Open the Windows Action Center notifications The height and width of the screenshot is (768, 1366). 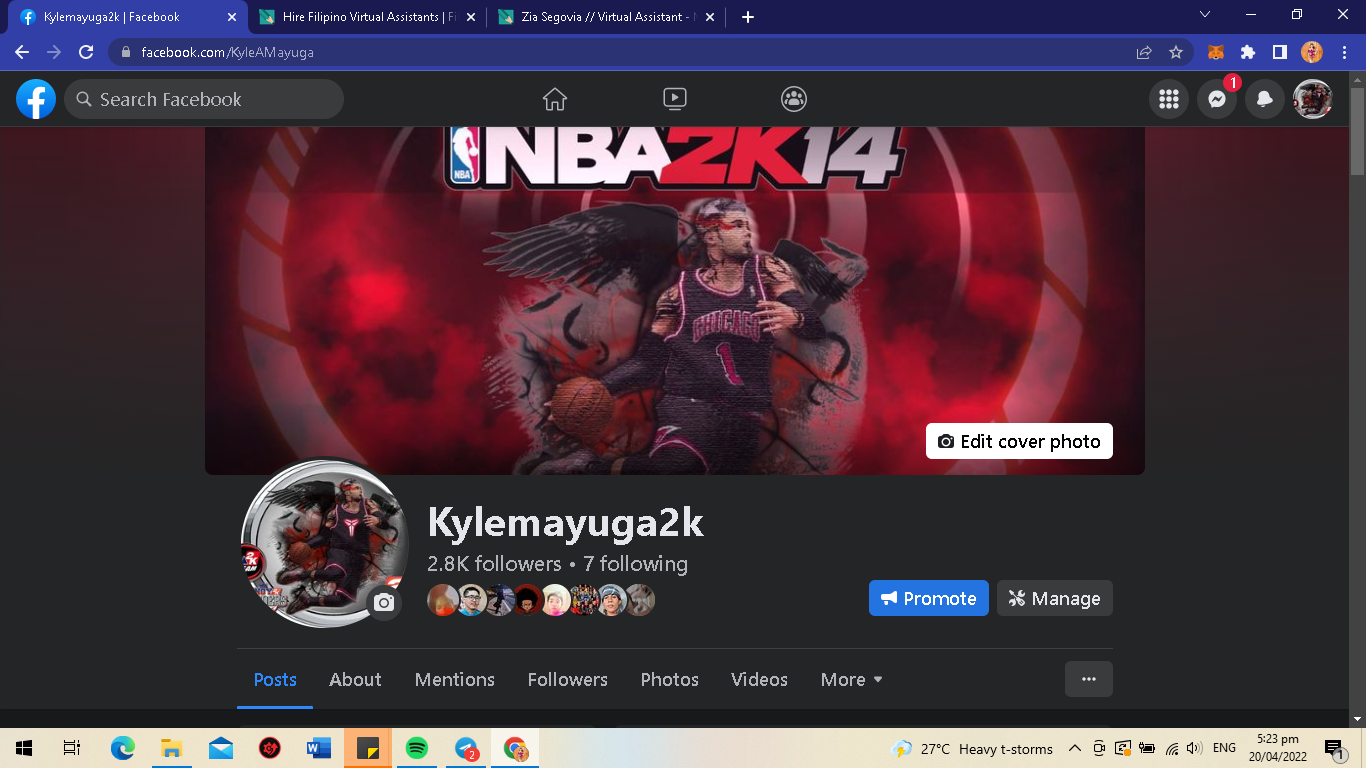coord(1334,748)
